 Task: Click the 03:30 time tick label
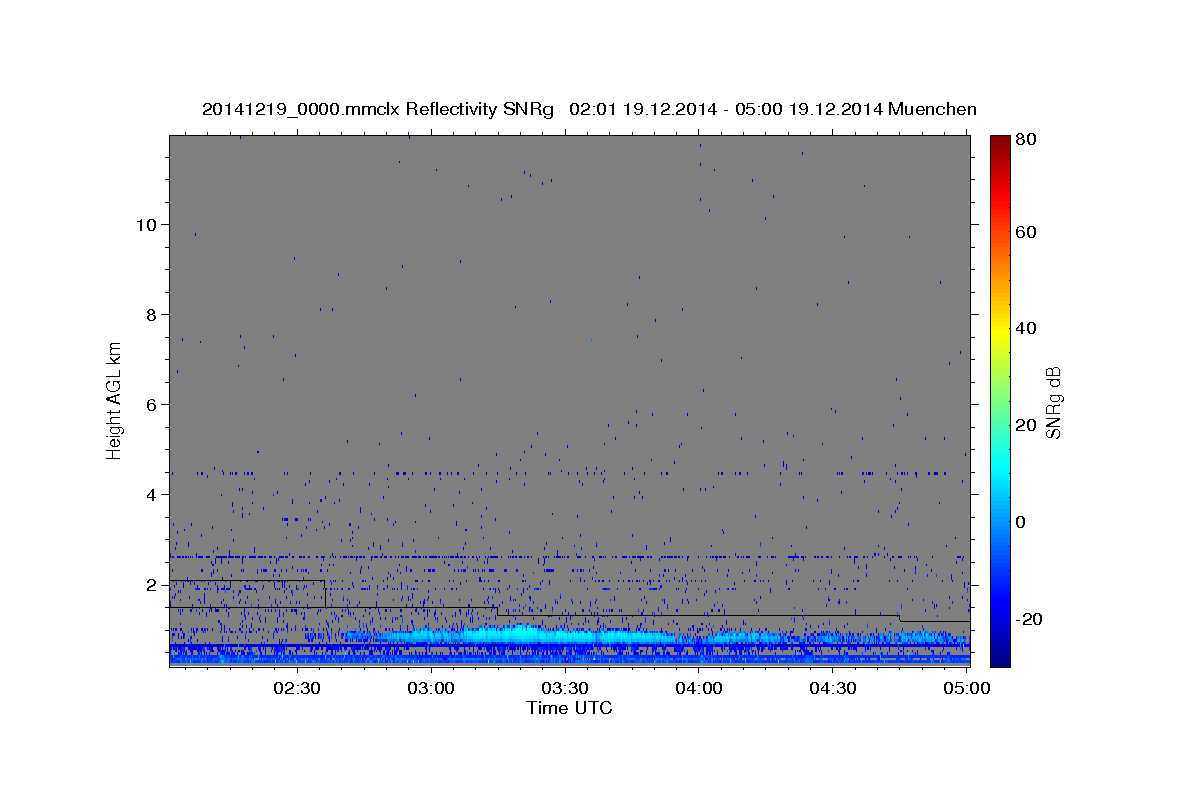[x=565, y=688]
